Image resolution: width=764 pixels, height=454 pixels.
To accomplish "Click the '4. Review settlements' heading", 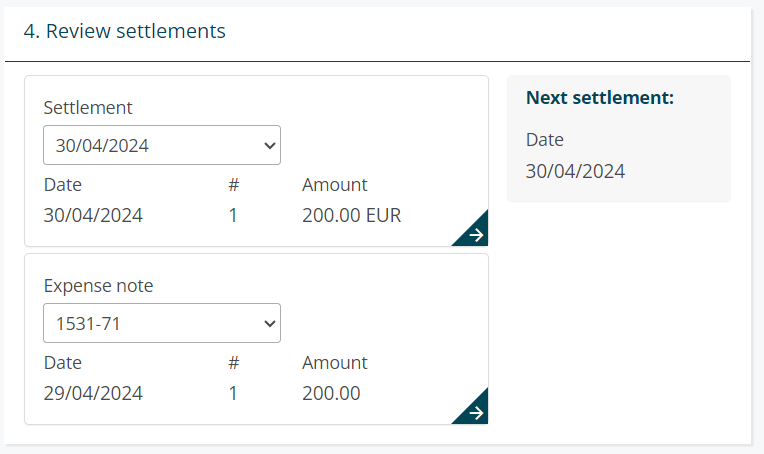I will tap(125, 32).
